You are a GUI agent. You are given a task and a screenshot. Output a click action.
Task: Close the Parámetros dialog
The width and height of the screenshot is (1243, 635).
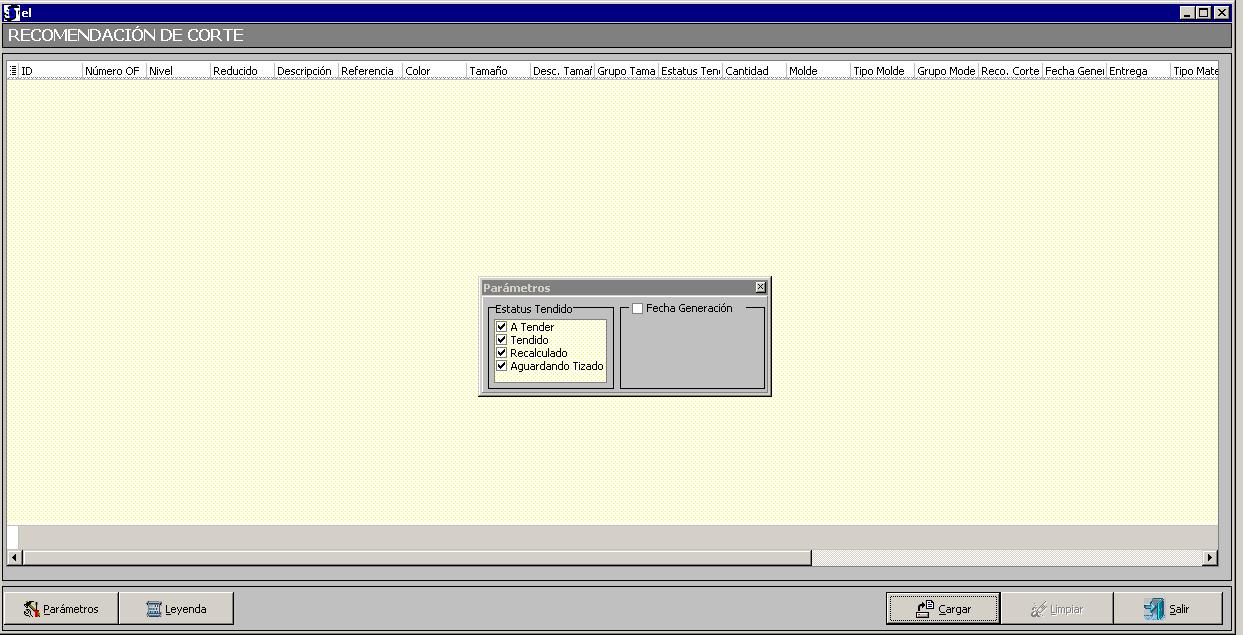point(760,287)
